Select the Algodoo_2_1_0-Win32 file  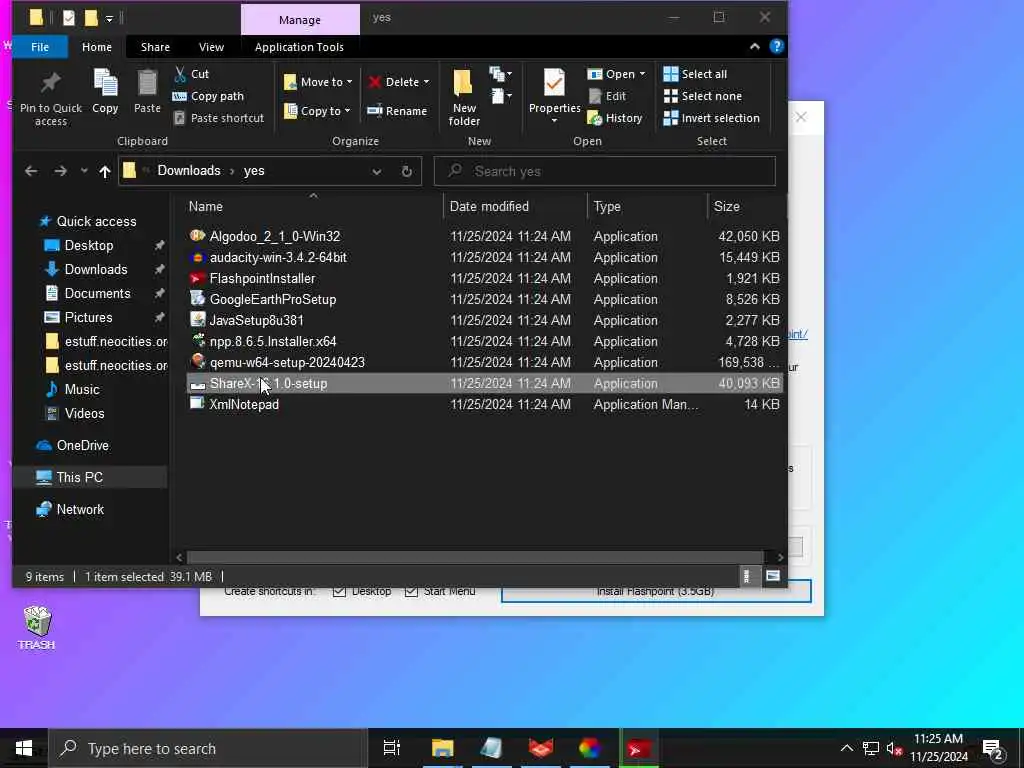pos(484,236)
